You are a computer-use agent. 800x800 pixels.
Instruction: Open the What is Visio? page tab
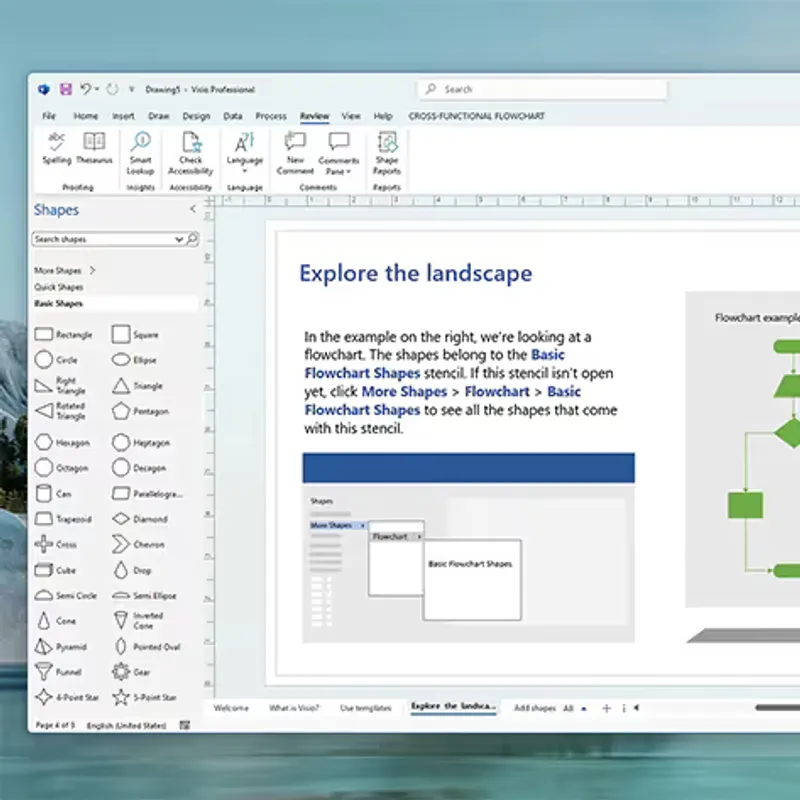(294, 708)
